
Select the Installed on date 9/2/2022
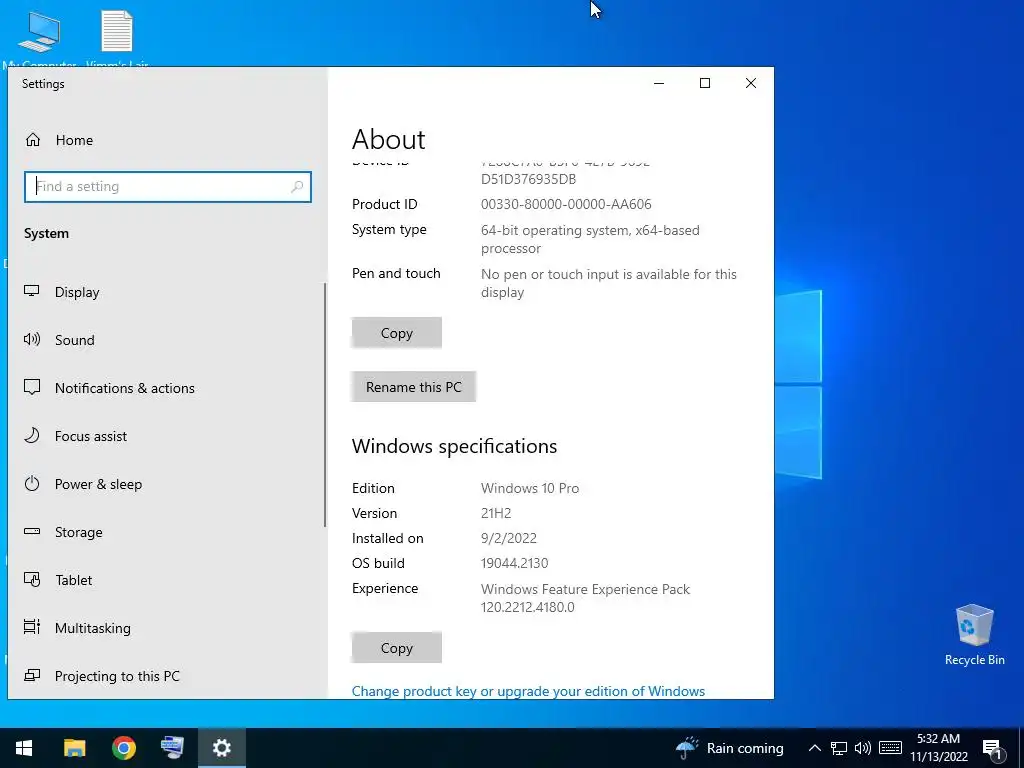(x=509, y=538)
